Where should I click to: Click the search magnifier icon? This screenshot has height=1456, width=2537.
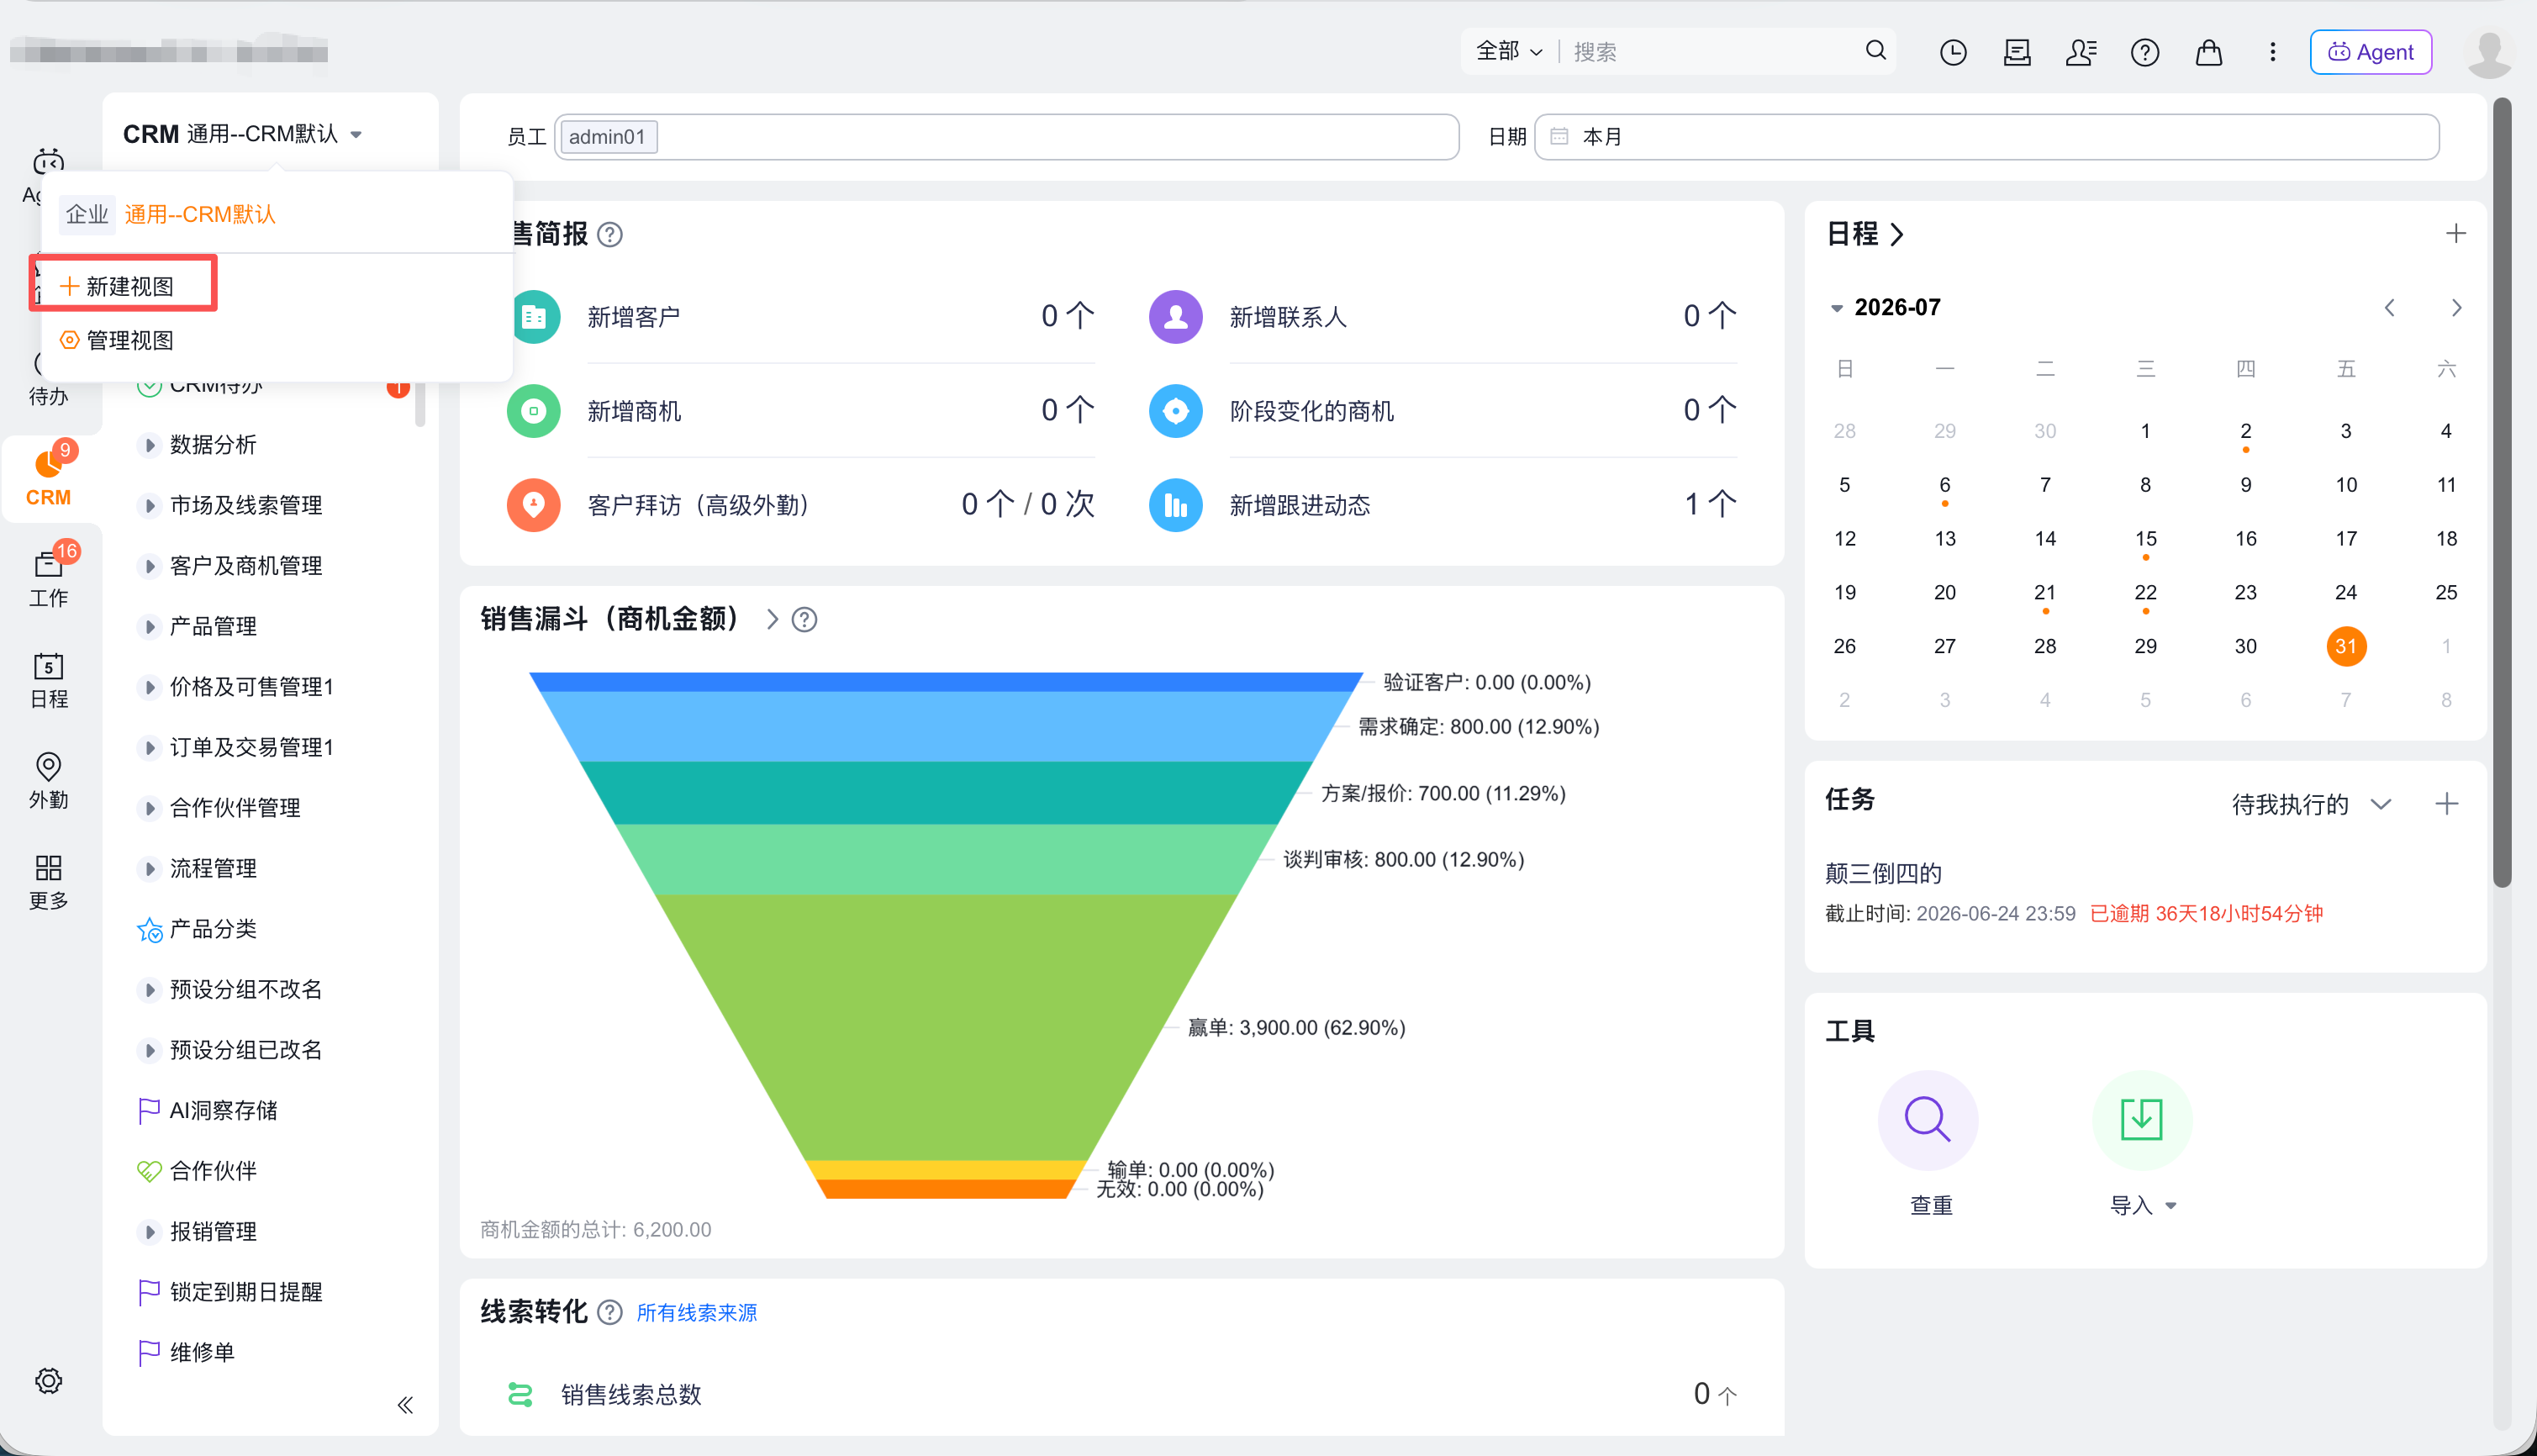pyautogui.click(x=1875, y=51)
